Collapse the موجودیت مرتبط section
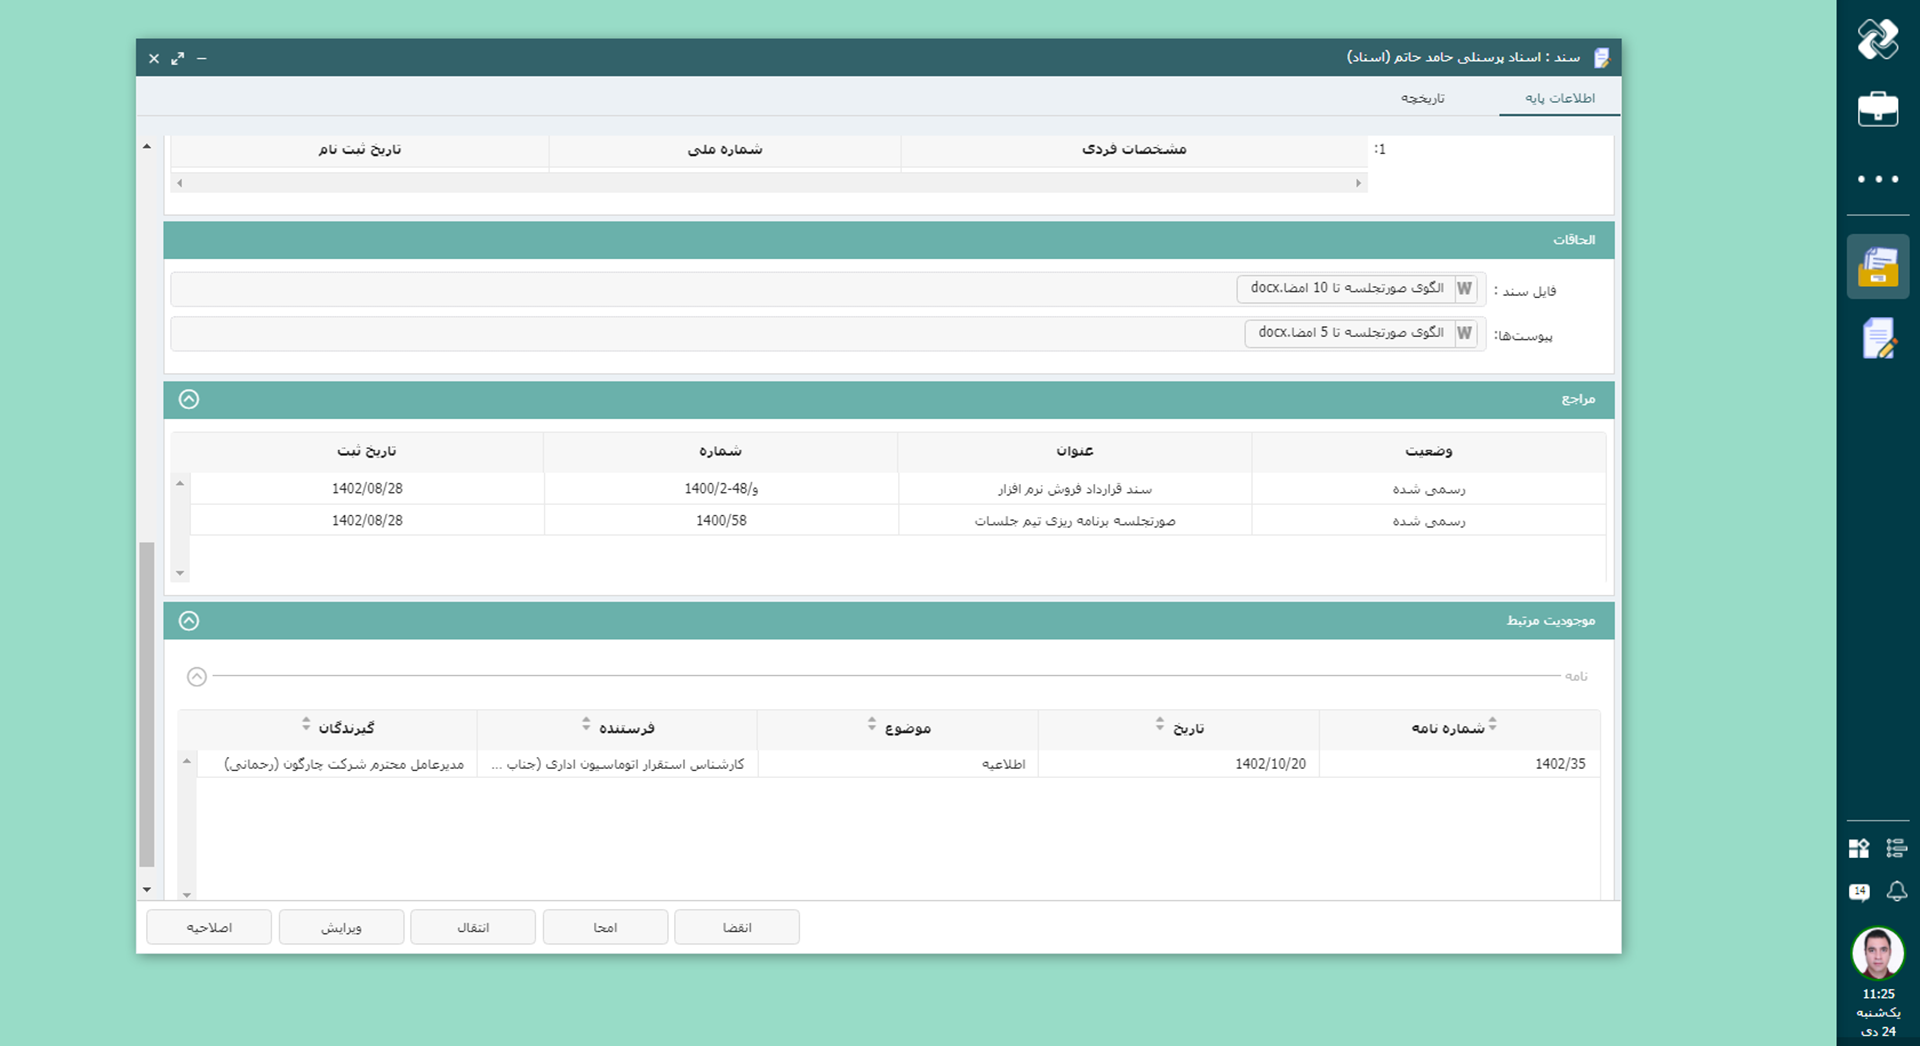 [189, 621]
